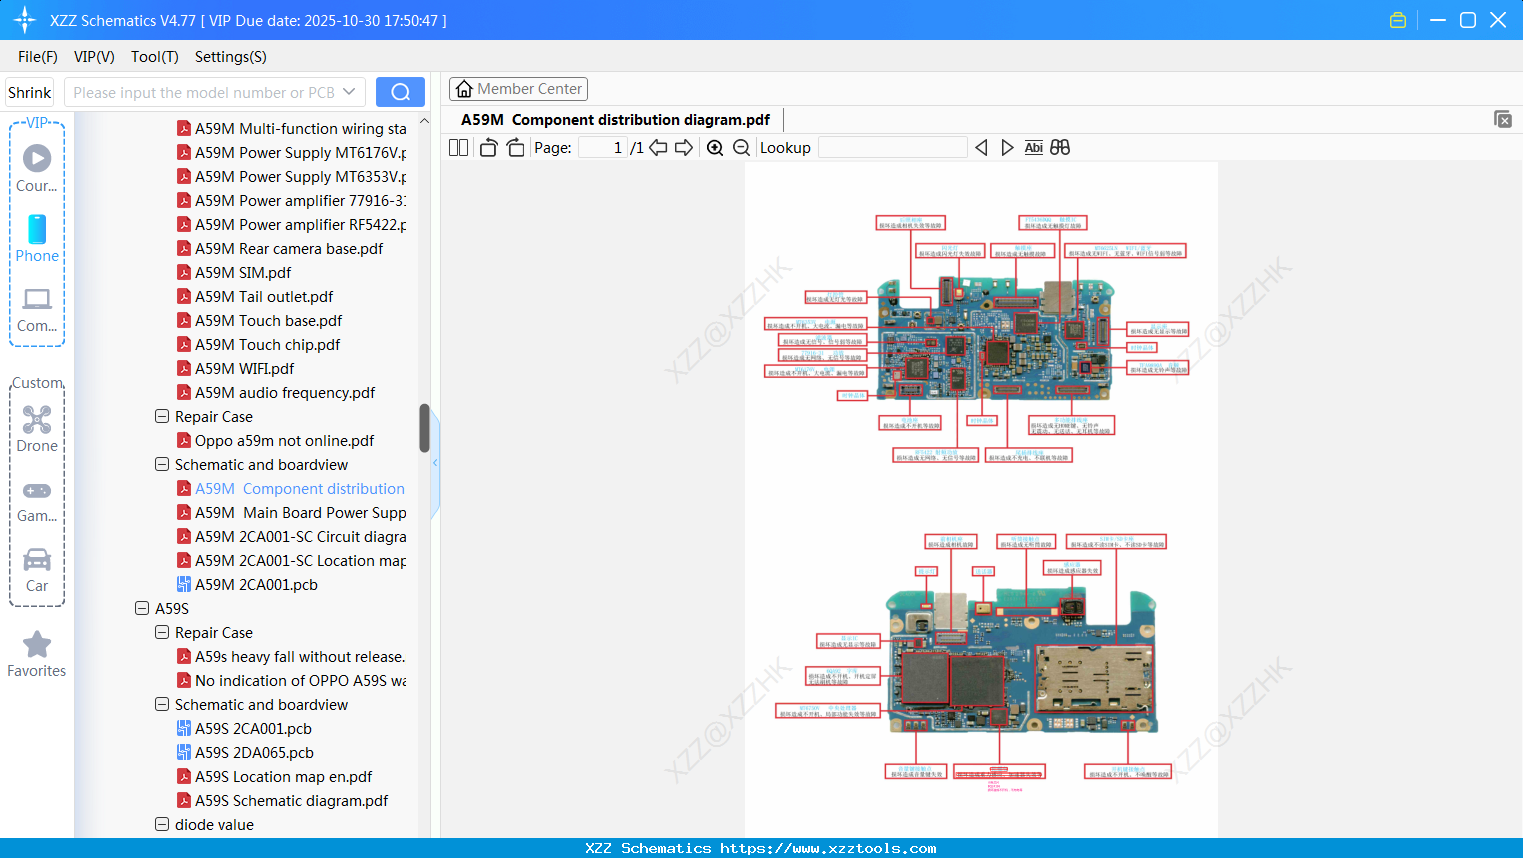Go to the next page arrow
This screenshot has width=1523, height=858.
684,147
